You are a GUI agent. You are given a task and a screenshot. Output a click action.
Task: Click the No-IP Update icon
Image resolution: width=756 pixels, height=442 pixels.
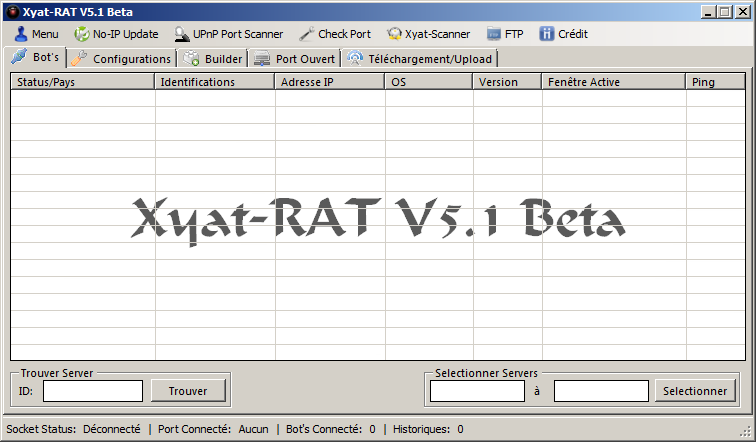pyautogui.click(x=82, y=34)
